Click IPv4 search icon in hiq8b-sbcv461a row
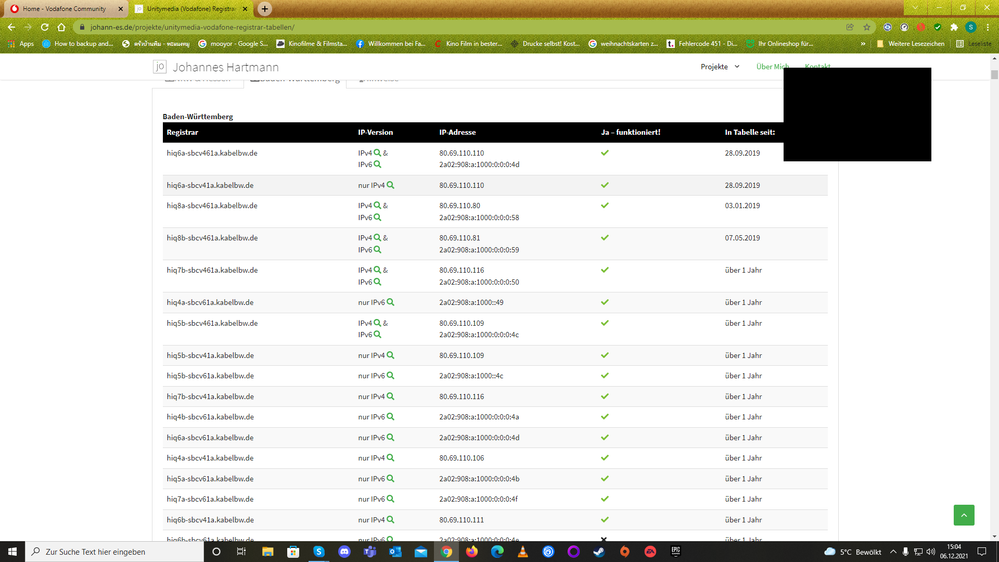 [377, 238]
